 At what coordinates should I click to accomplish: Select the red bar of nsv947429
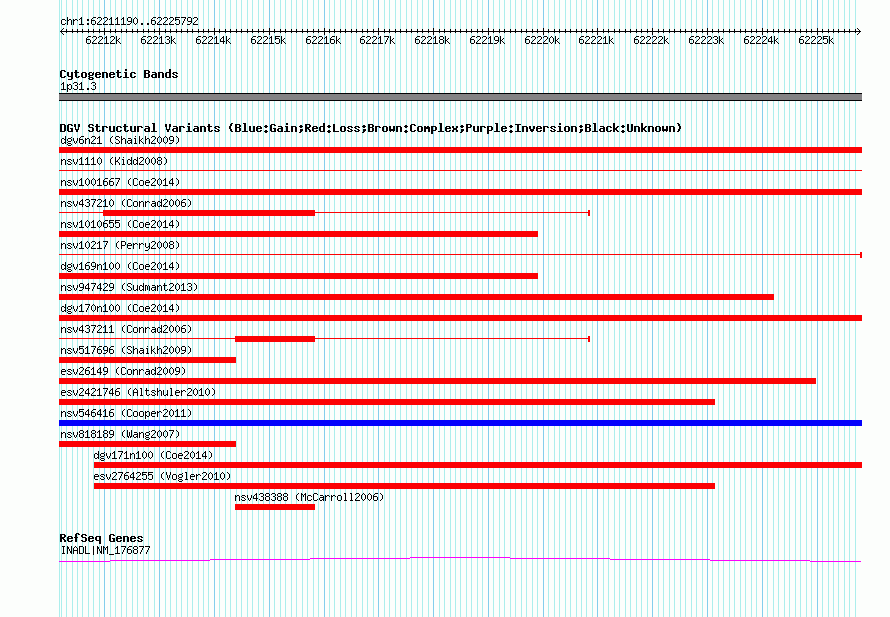click(x=416, y=297)
